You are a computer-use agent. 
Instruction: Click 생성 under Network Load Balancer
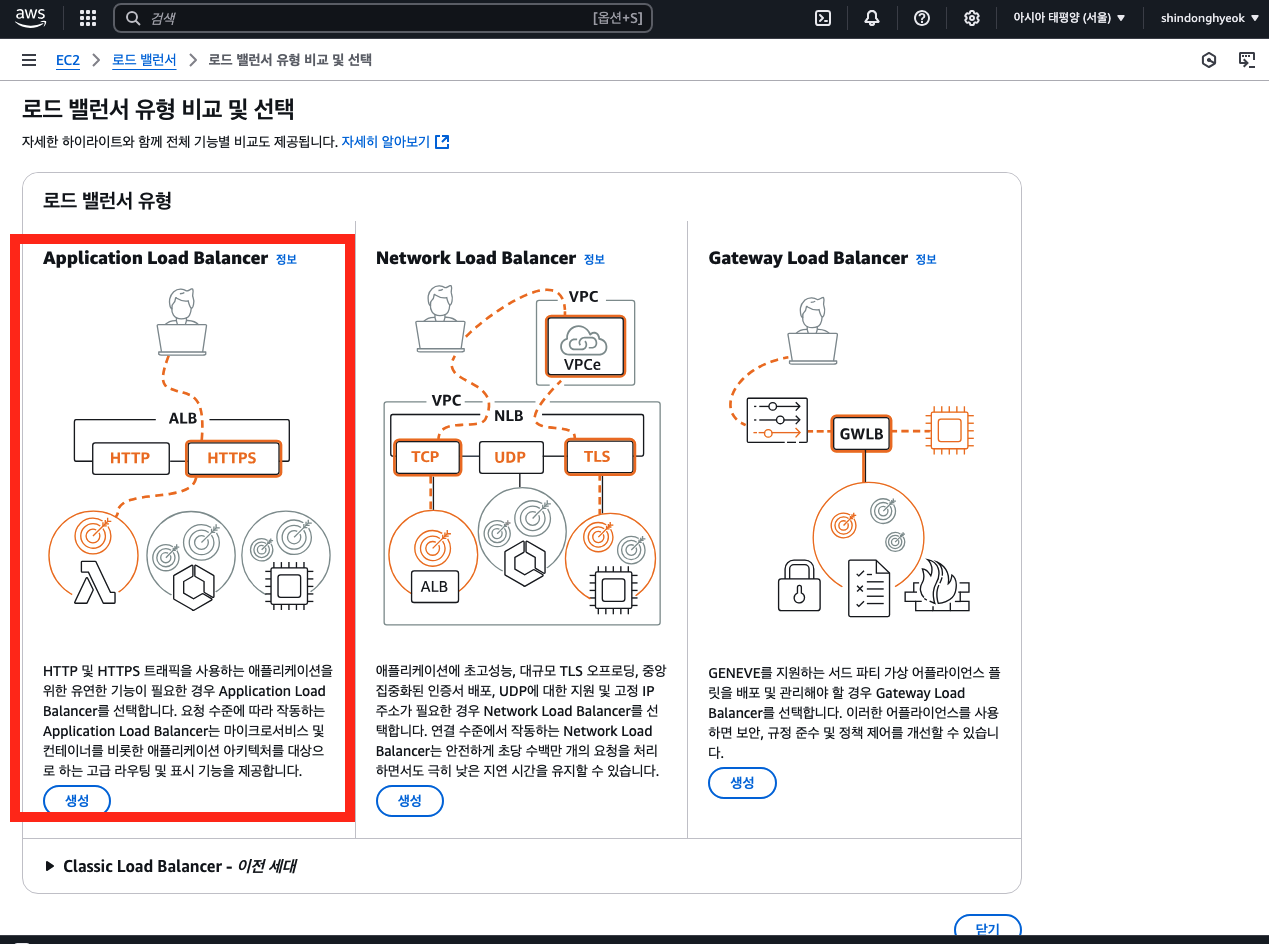pos(410,801)
